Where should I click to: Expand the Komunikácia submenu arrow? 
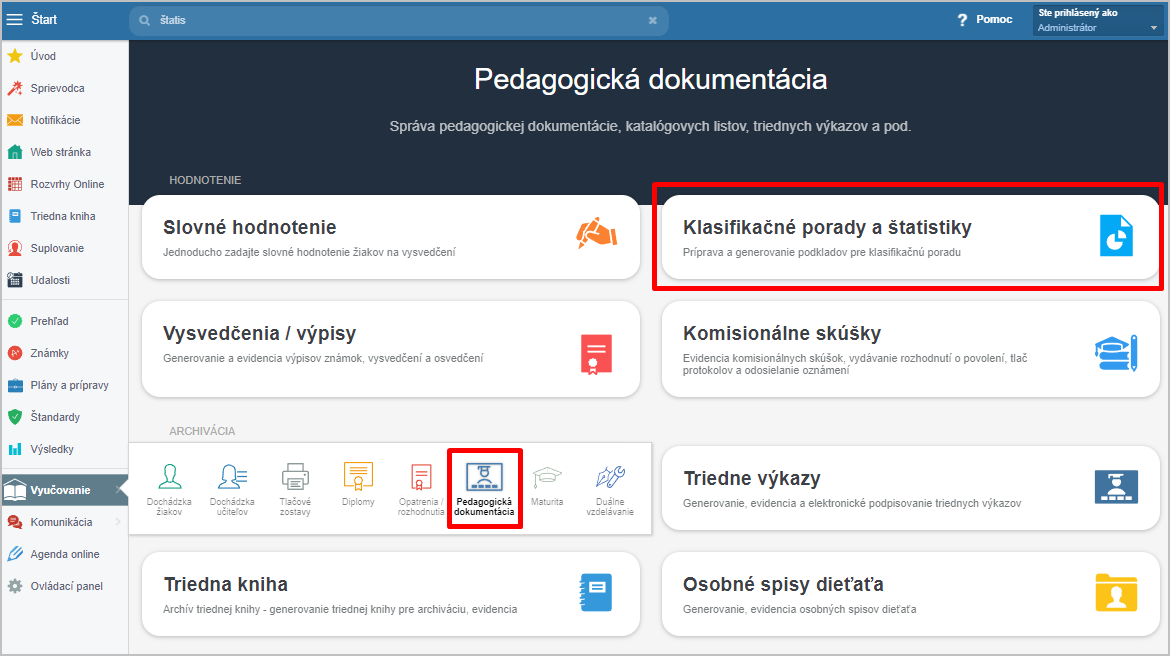click(x=118, y=522)
